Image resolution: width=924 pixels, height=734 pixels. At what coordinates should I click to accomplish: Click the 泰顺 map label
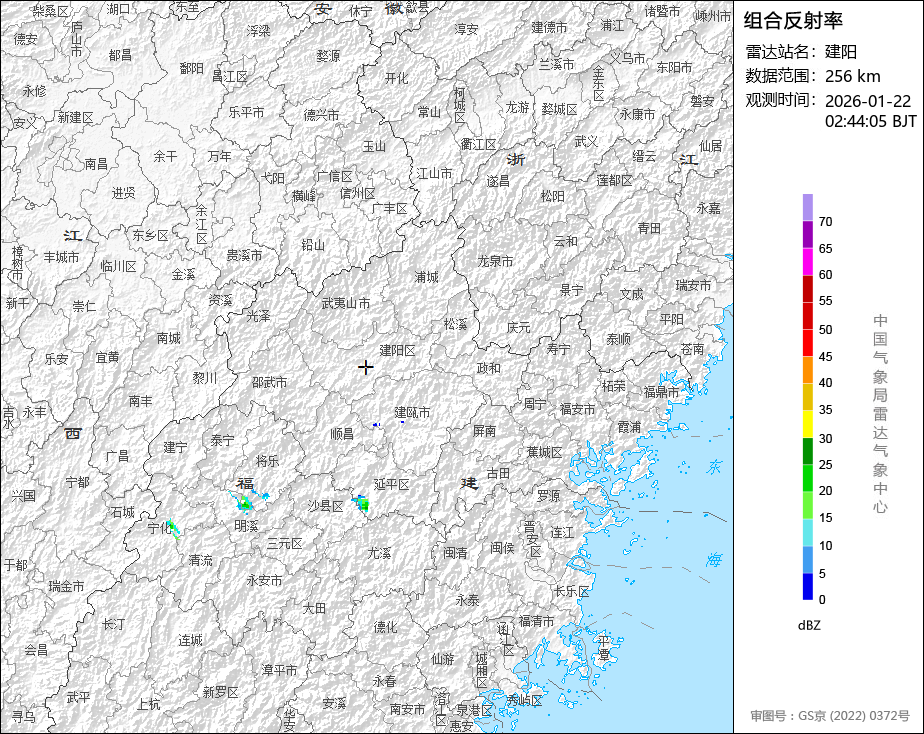[x=618, y=339]
